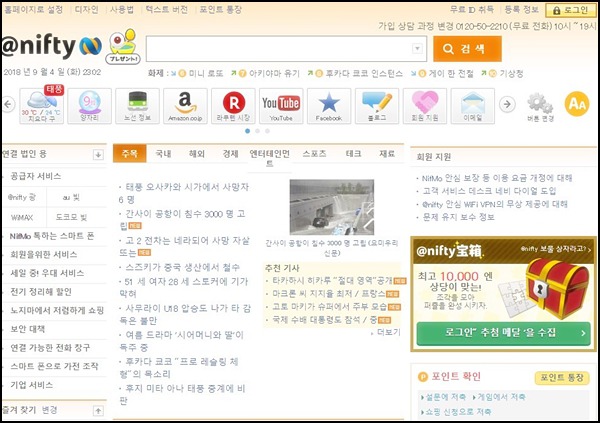Click the au 빛 sidebar cell
600x423 pixels.
pyautogui.click(x=71, y=198)
